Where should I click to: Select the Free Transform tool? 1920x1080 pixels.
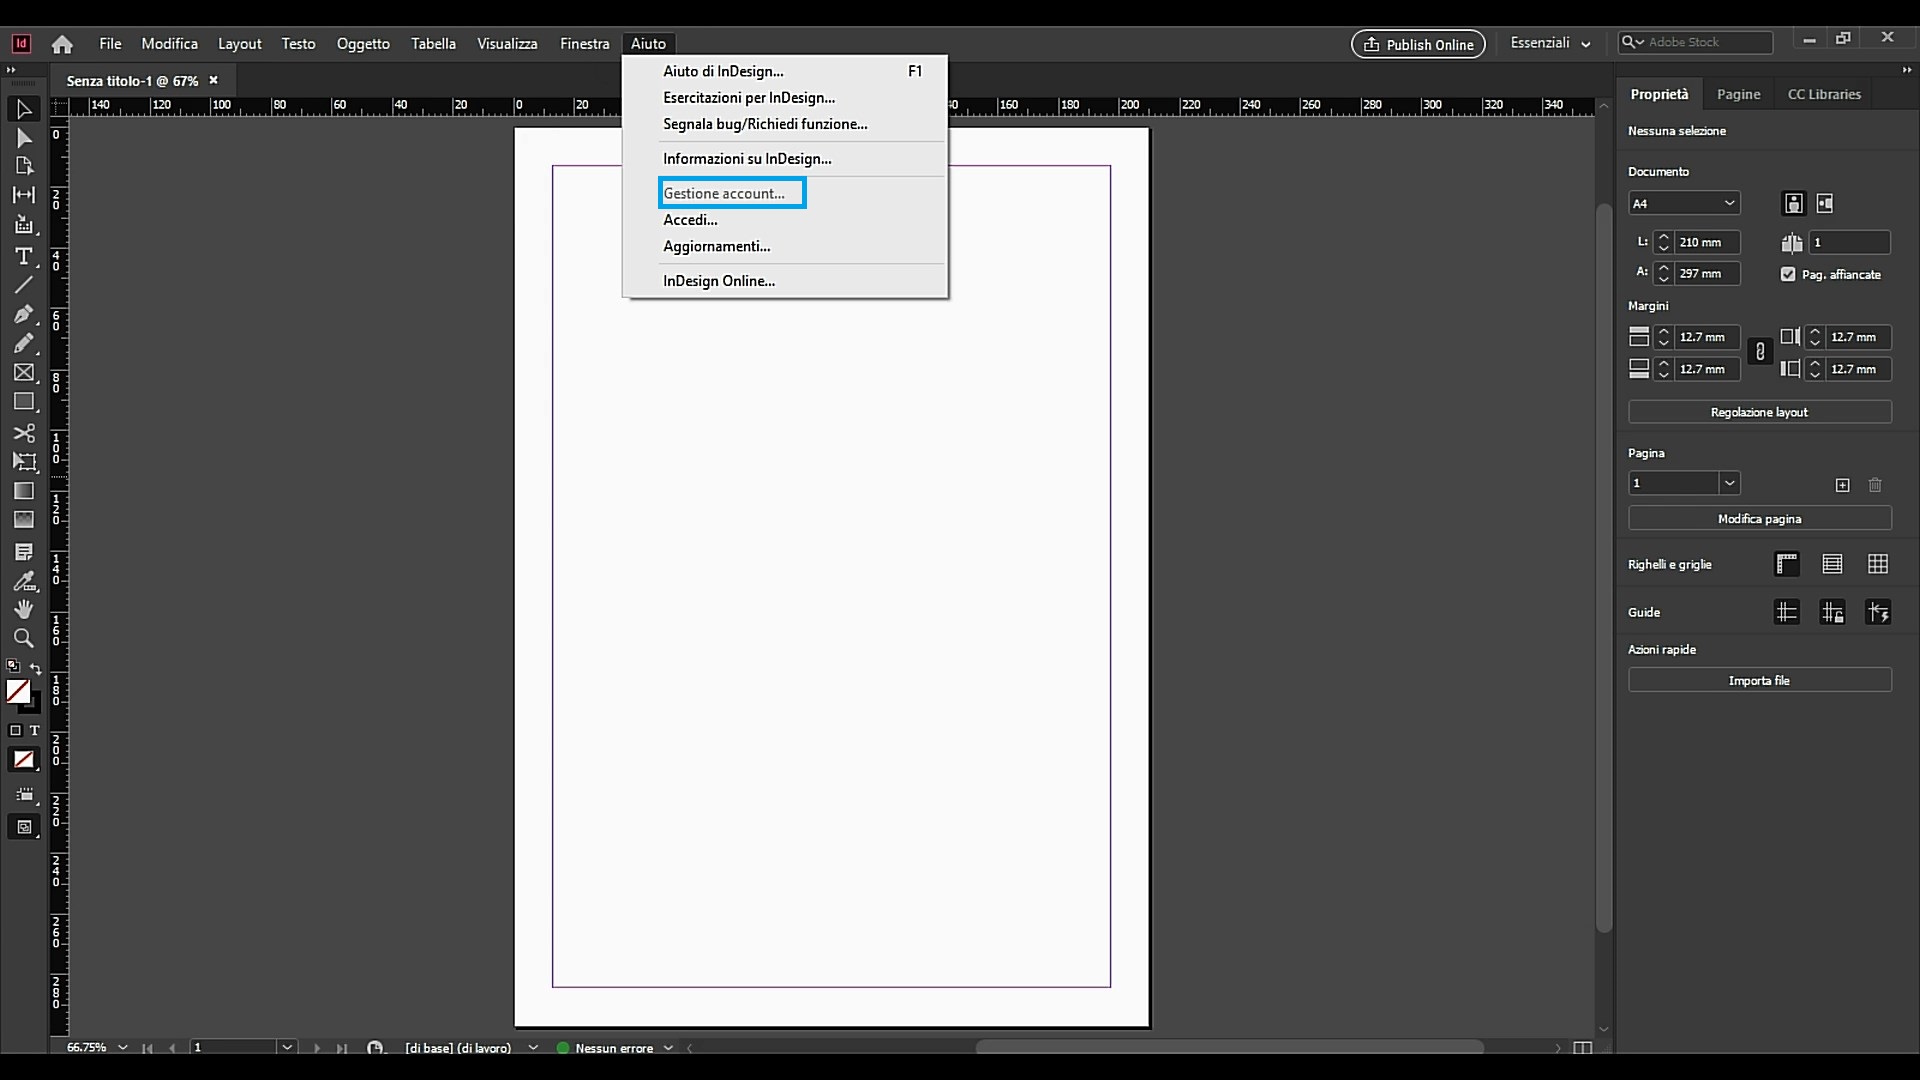click(24, 462)
